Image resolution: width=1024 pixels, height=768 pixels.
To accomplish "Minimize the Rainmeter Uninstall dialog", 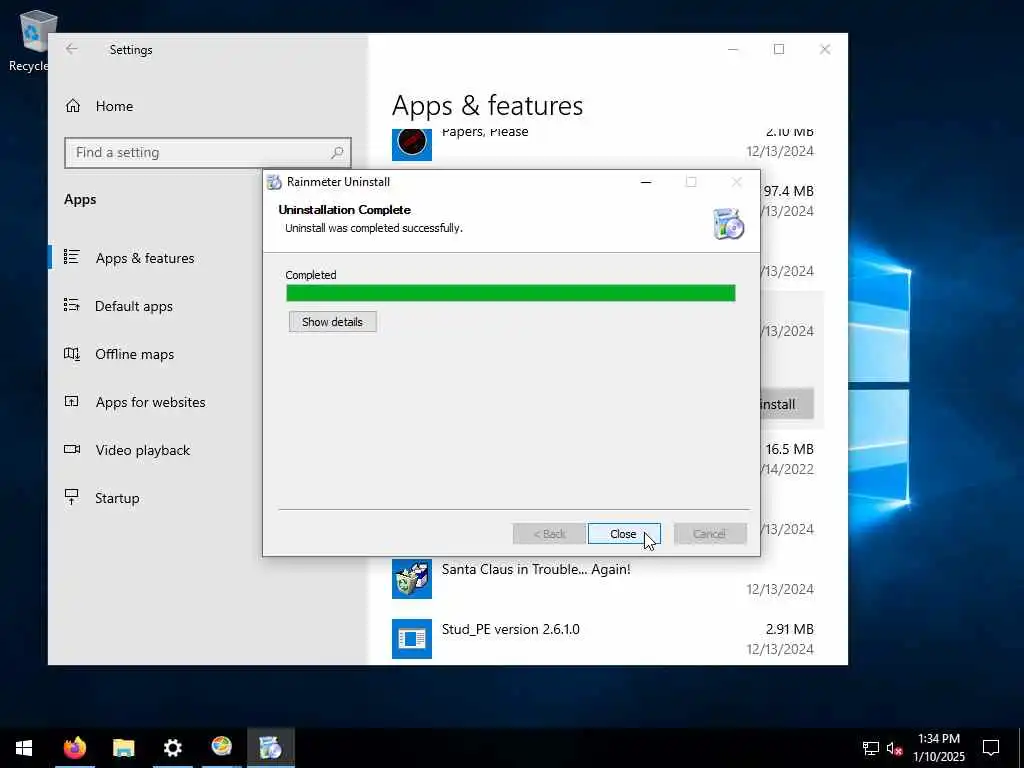I will (x=646, y=182).
